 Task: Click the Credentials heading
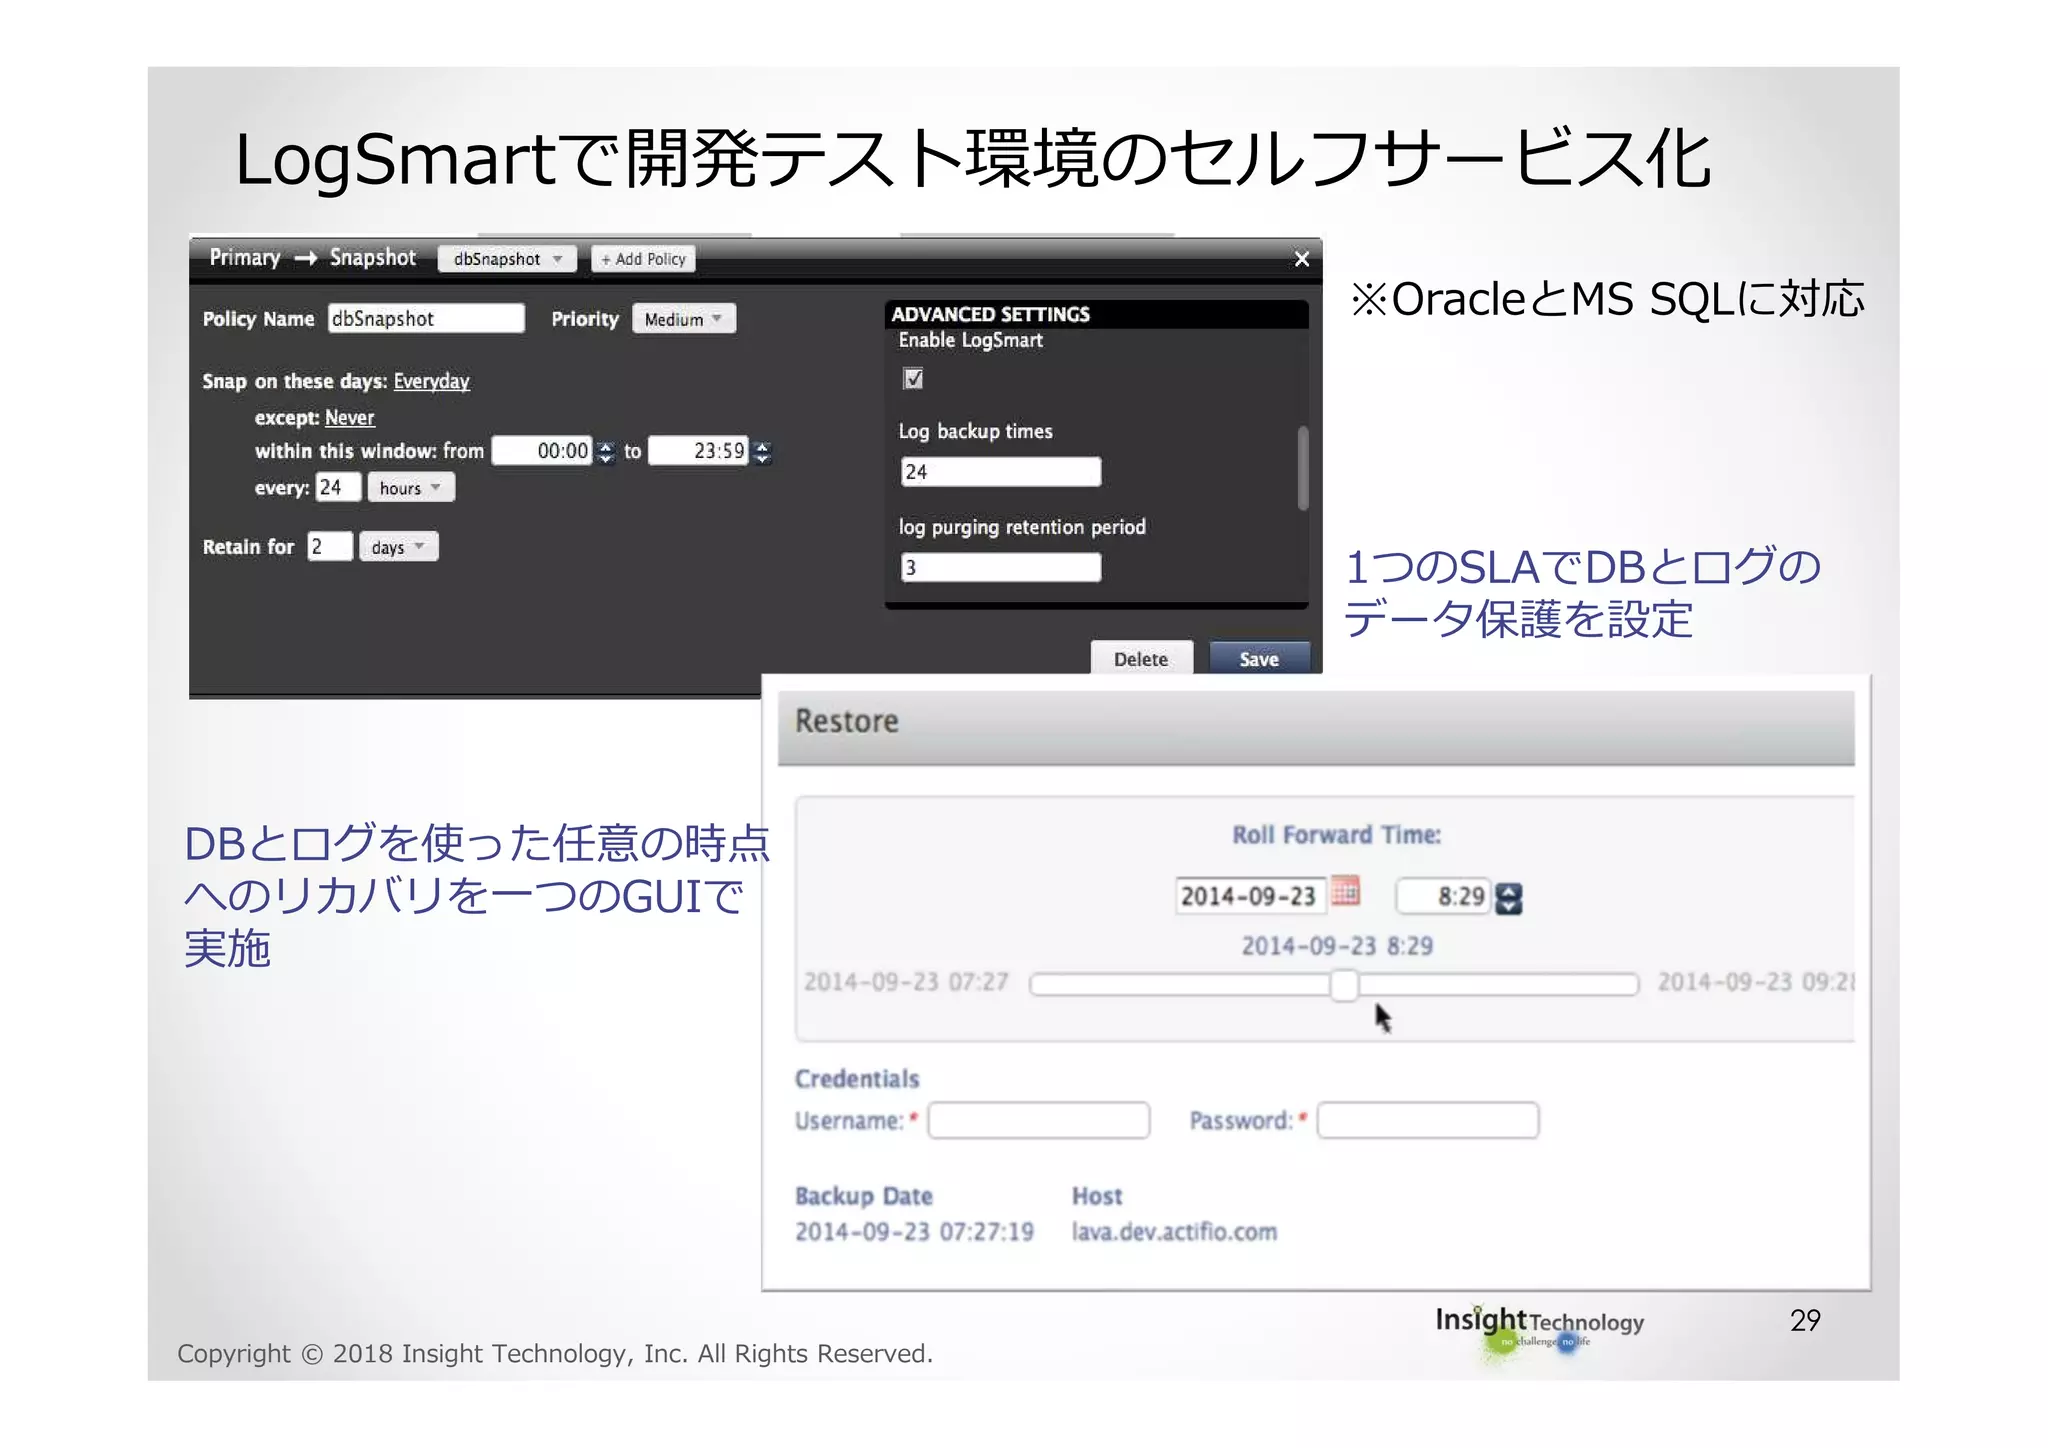point(857,1079)
